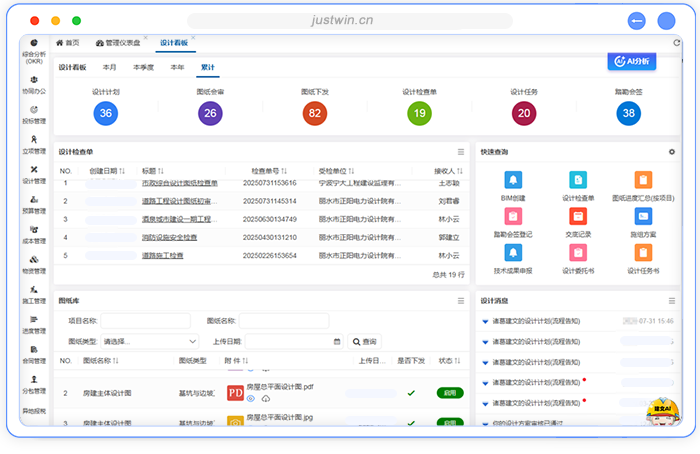Click the settings gear in 快速查询 panel

click(x=672, y=152)
